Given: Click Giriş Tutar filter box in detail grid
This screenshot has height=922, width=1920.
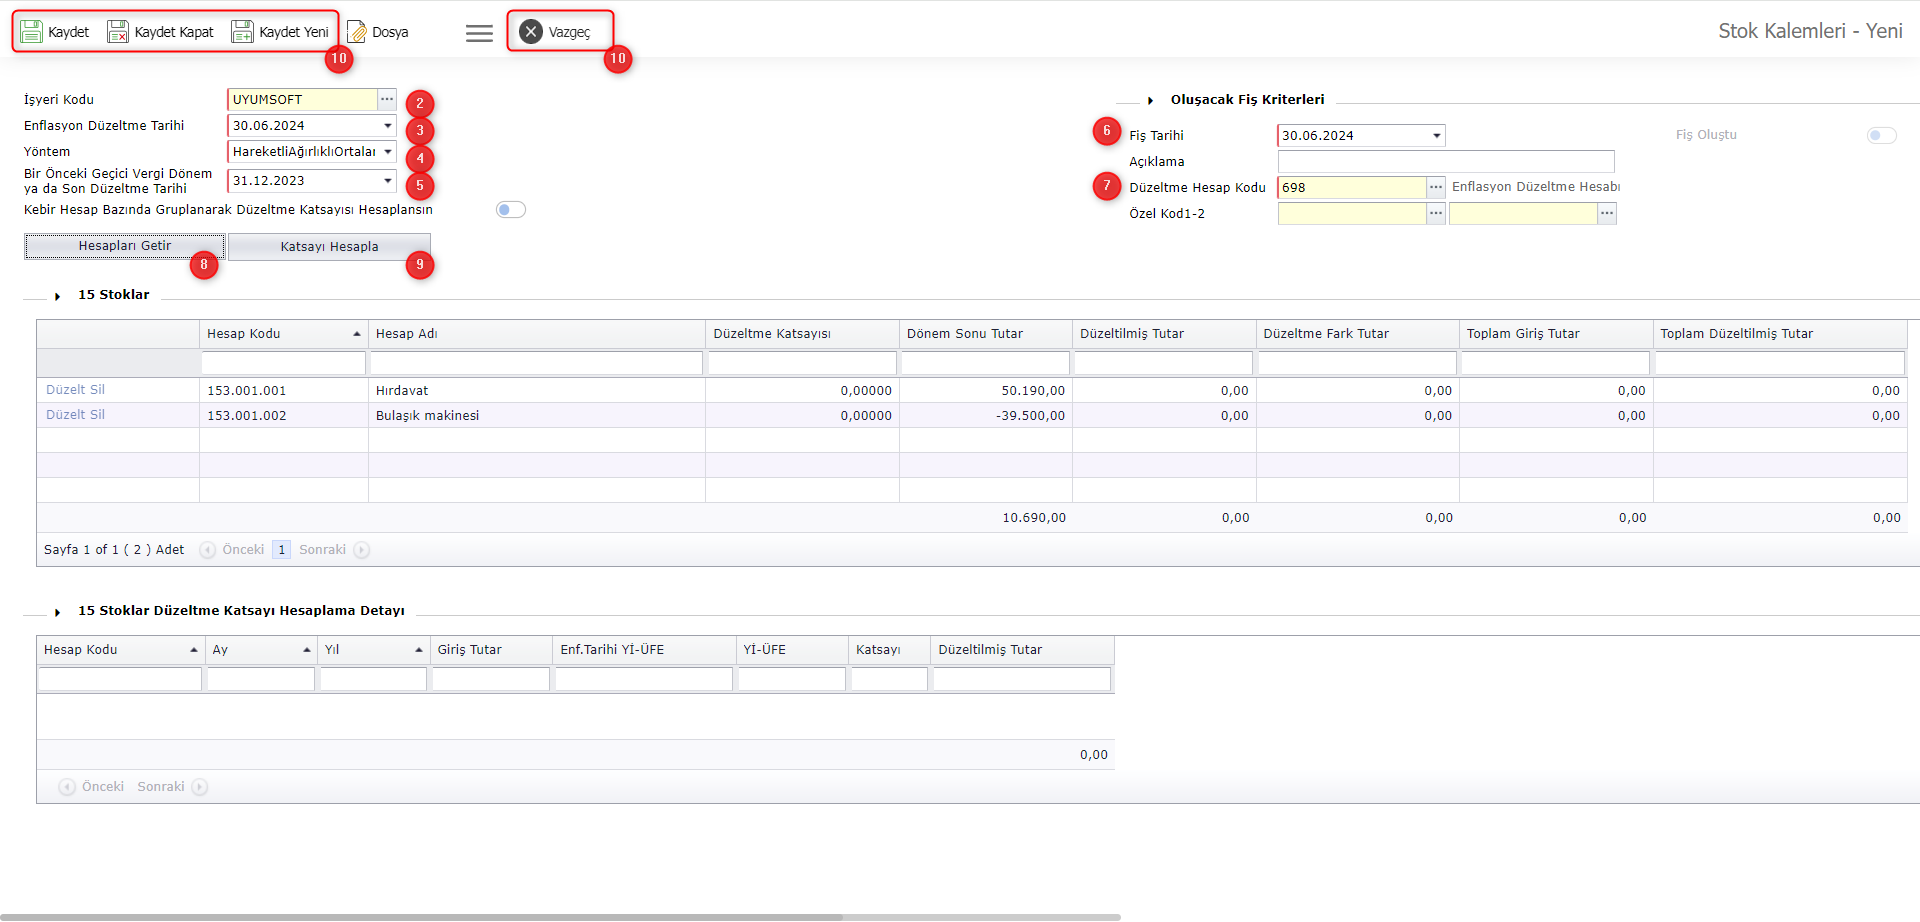Looking at the screenshot, I should [491, 679].
